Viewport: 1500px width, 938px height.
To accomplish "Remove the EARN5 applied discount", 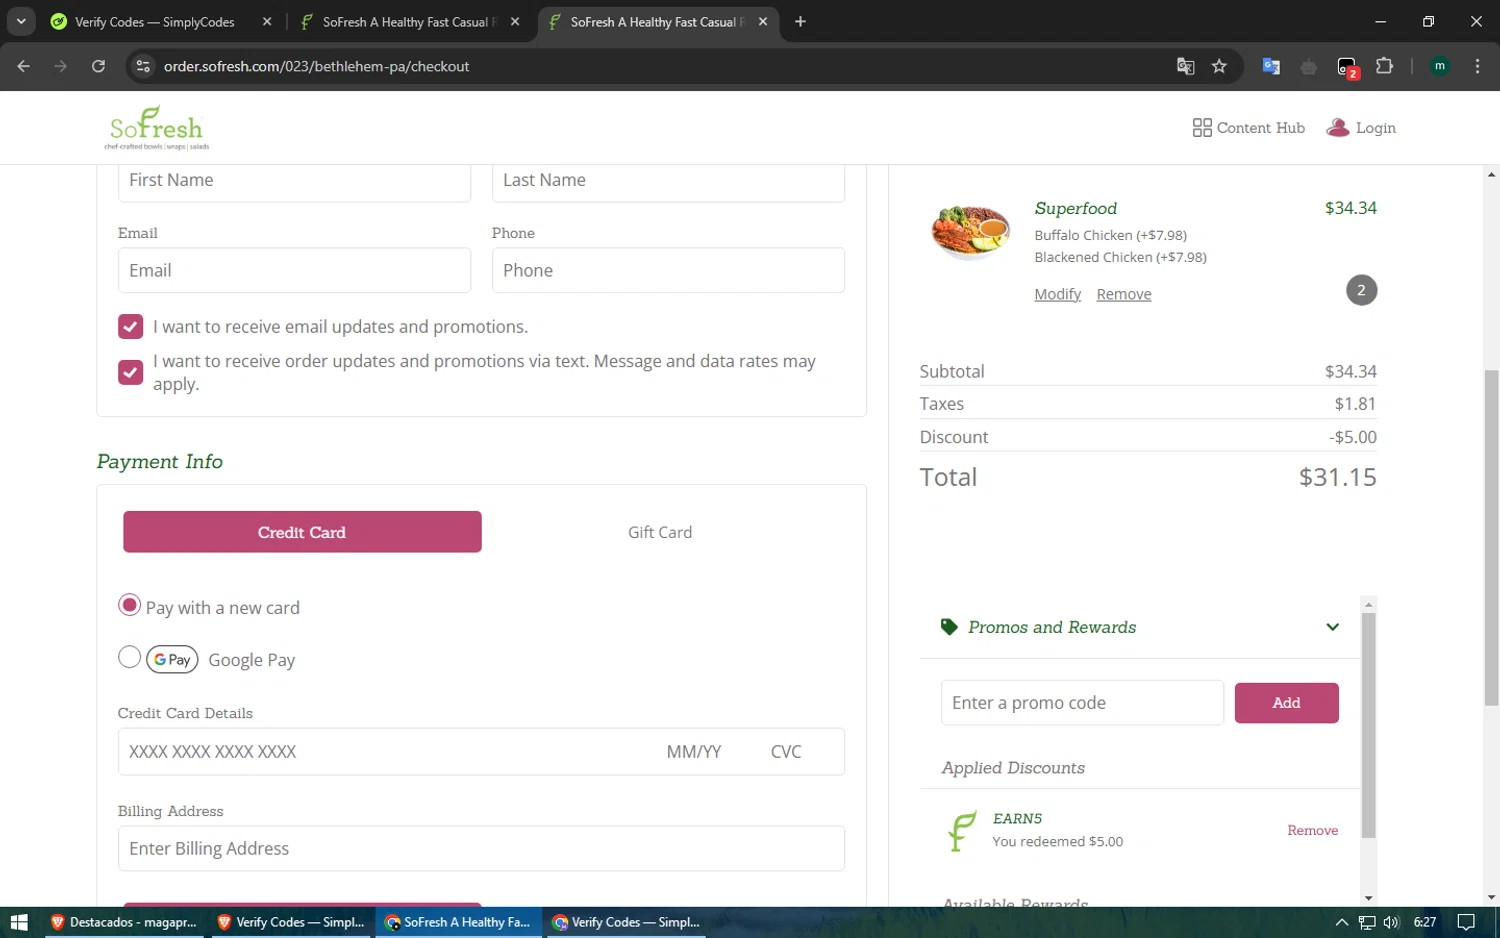I will coord(1312,830).
